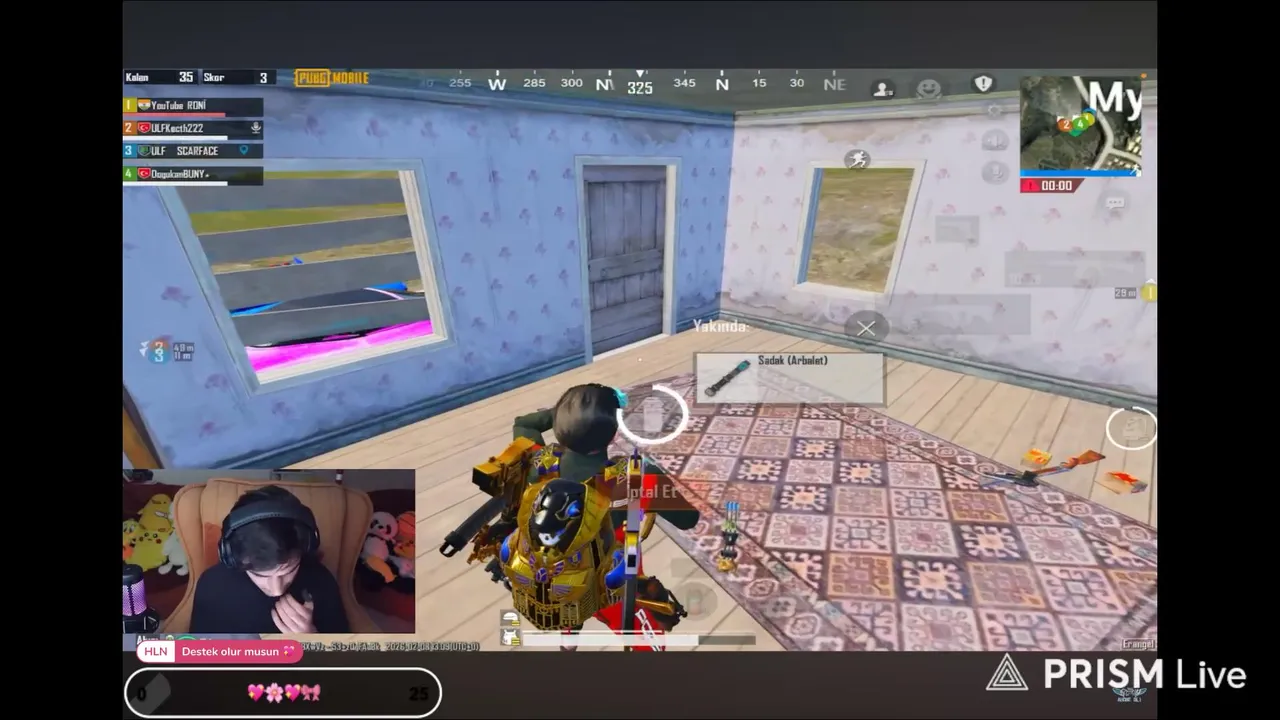This screenshot has height=720, width=1280.
Task: Expand the minimap
Action: (1080, 124)
